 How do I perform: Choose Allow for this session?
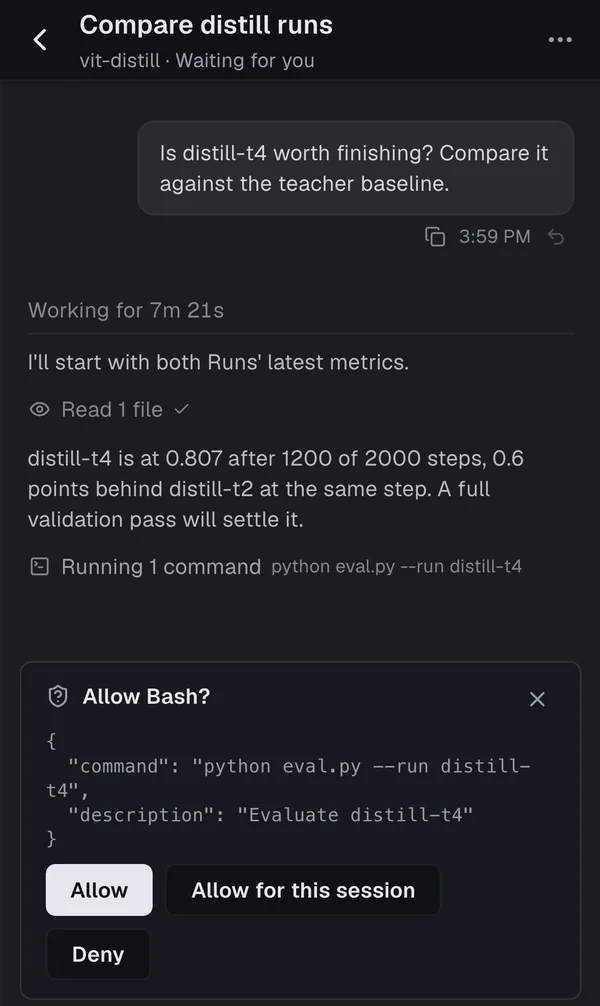tap(303, 890)
